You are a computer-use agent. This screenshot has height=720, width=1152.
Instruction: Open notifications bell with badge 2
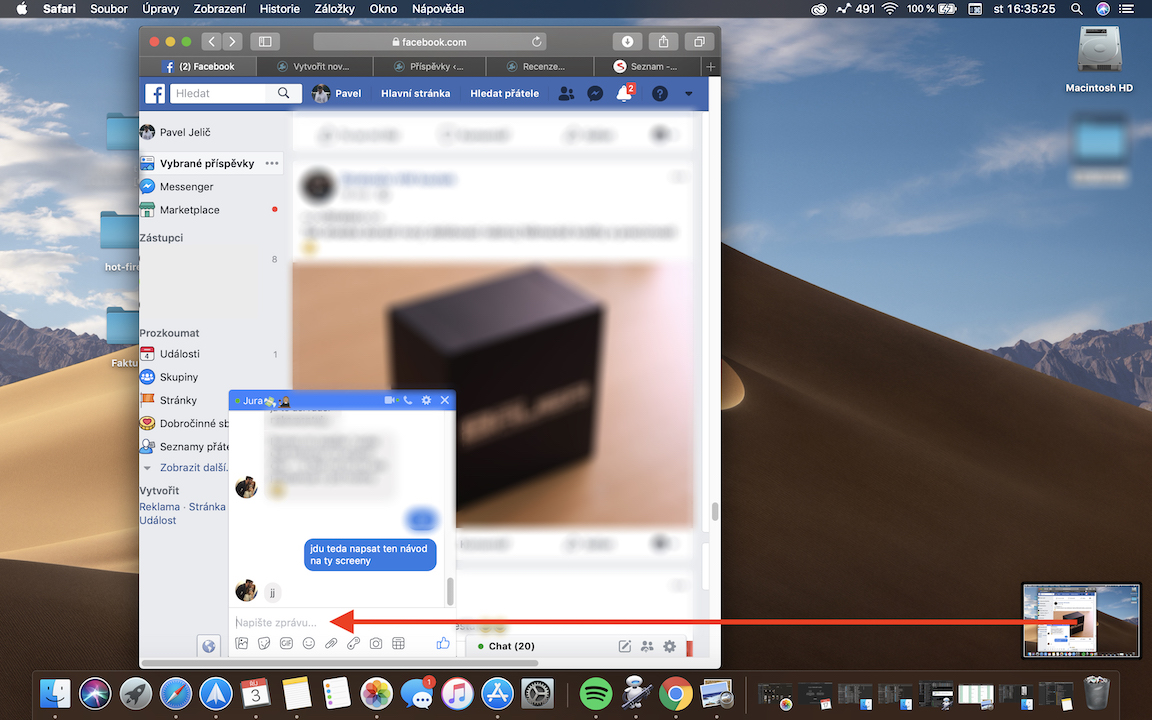624,93
